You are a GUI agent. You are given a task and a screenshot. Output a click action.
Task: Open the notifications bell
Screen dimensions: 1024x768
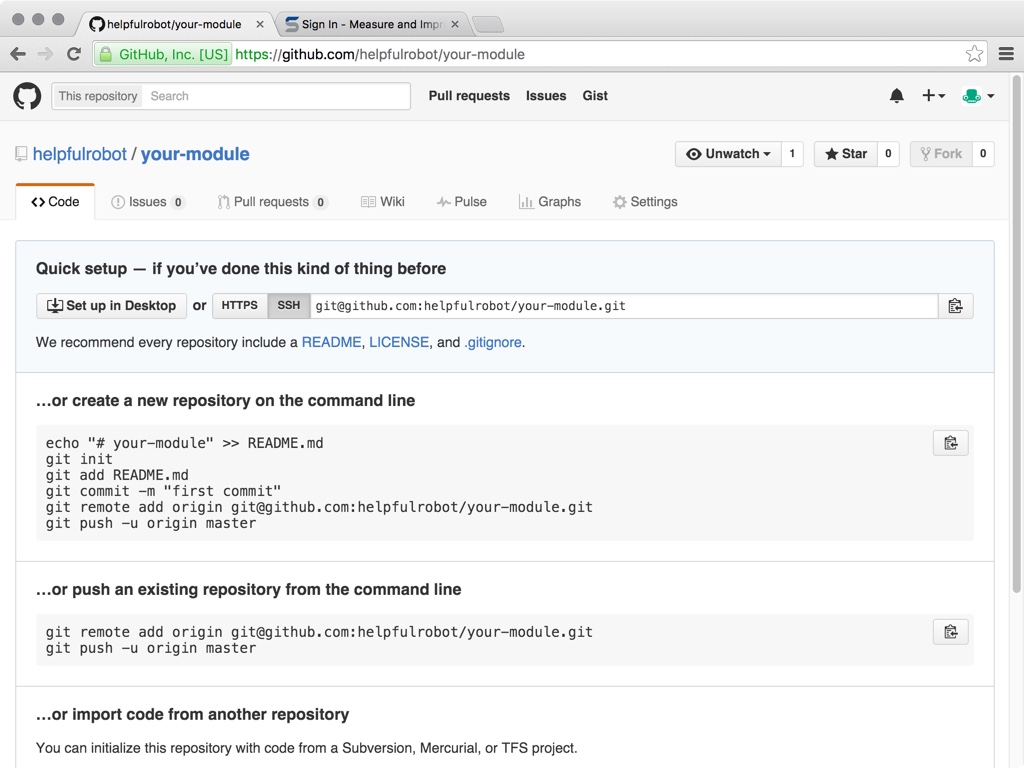(897, 96)
